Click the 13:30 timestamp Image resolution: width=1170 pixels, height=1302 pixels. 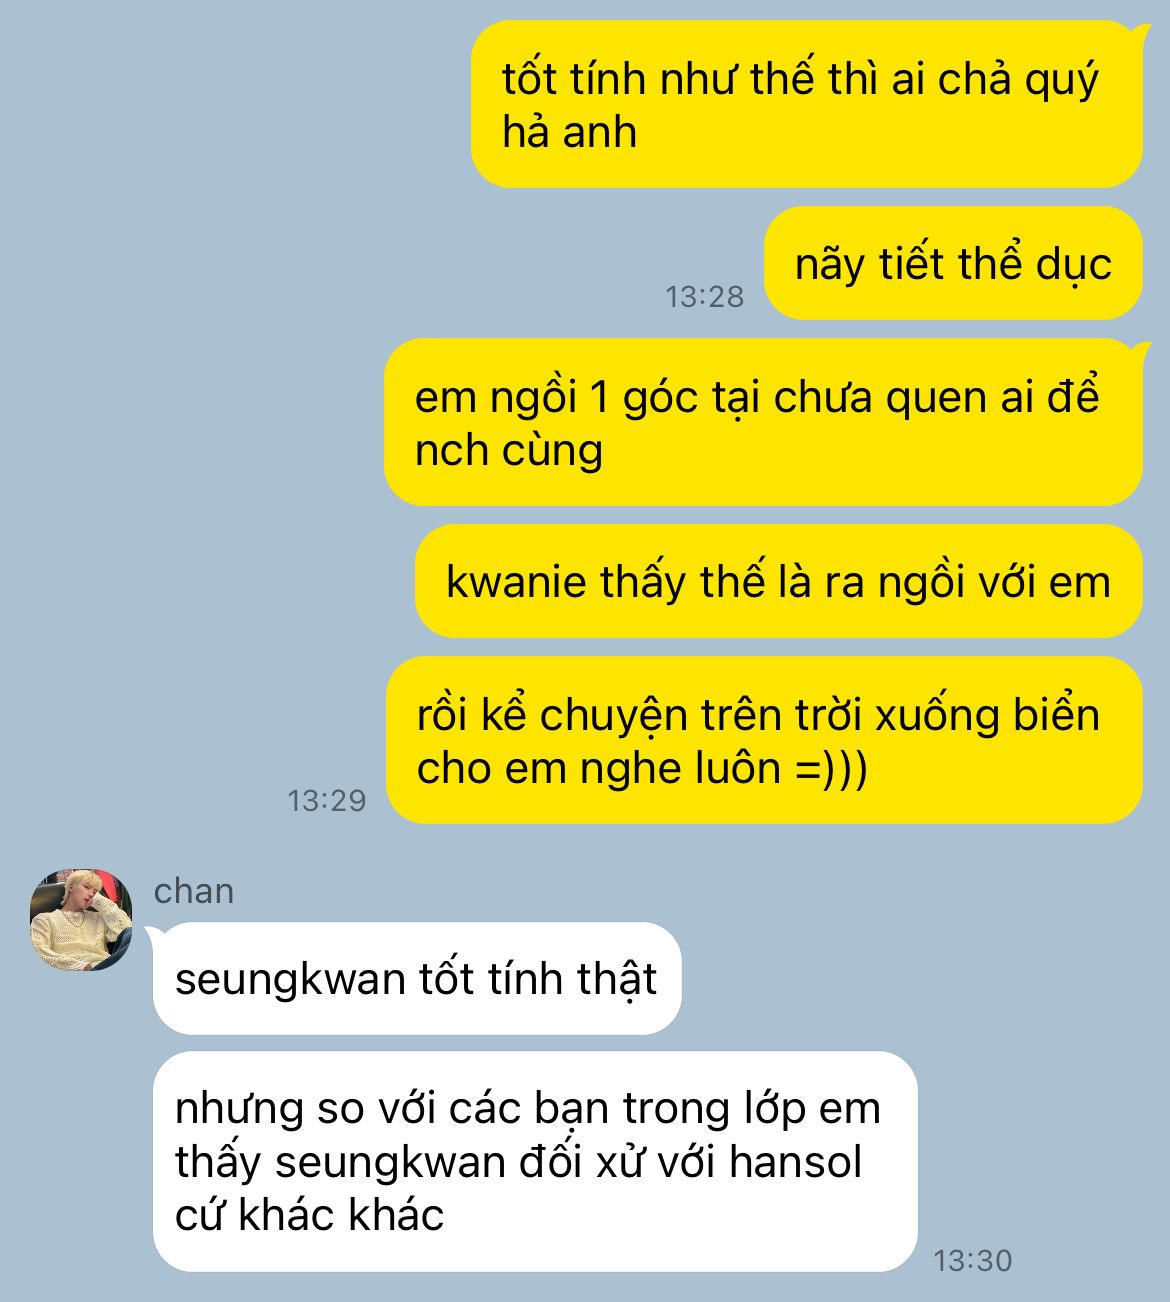pyautogui.click(x=973, y=1260)
